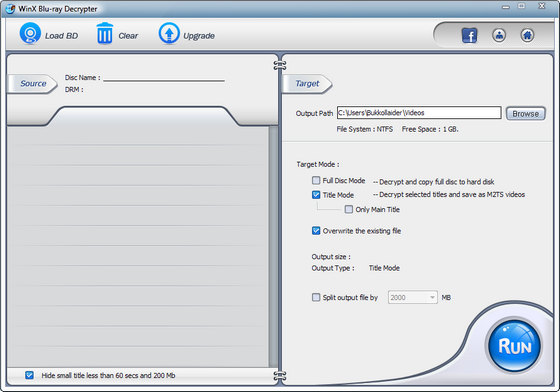Click the 'Target Mode :' label
560x392 pixels.
tap(318, 165)
